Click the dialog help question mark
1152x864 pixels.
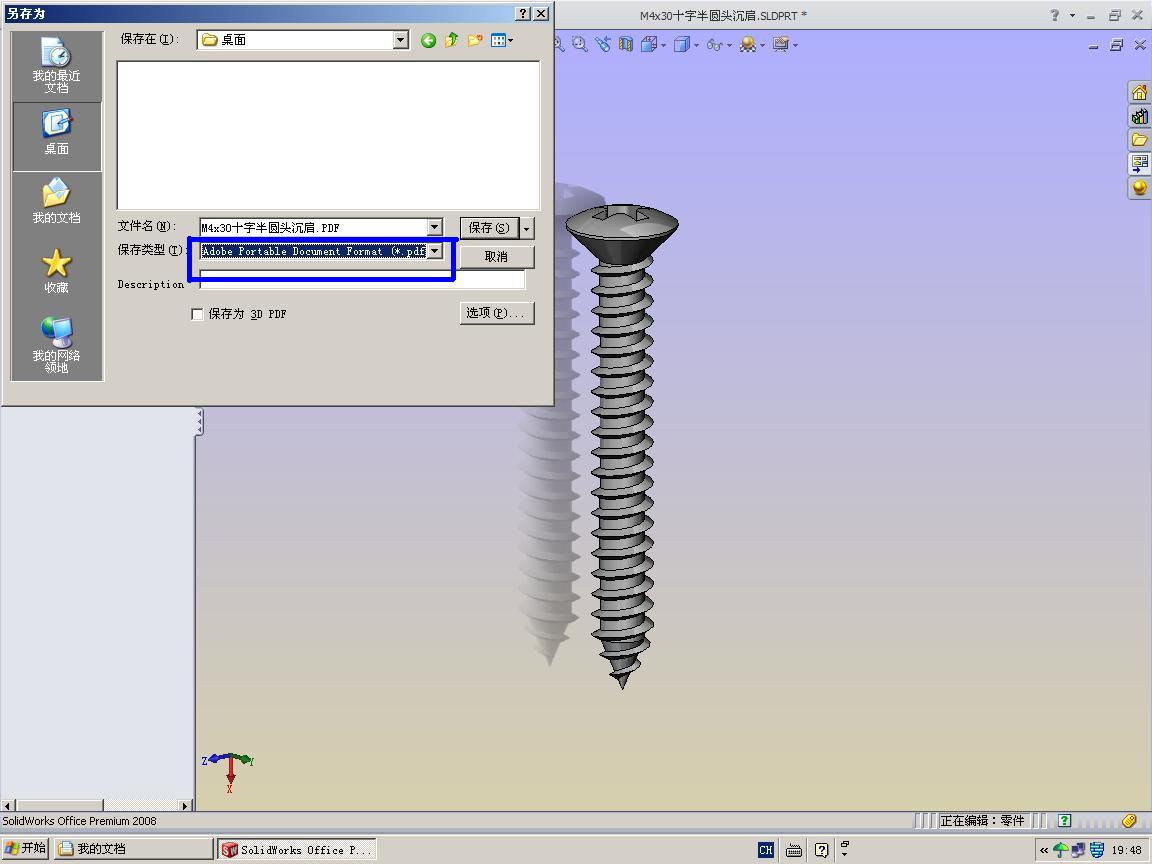pyautogui.click(x=522, y=13)
